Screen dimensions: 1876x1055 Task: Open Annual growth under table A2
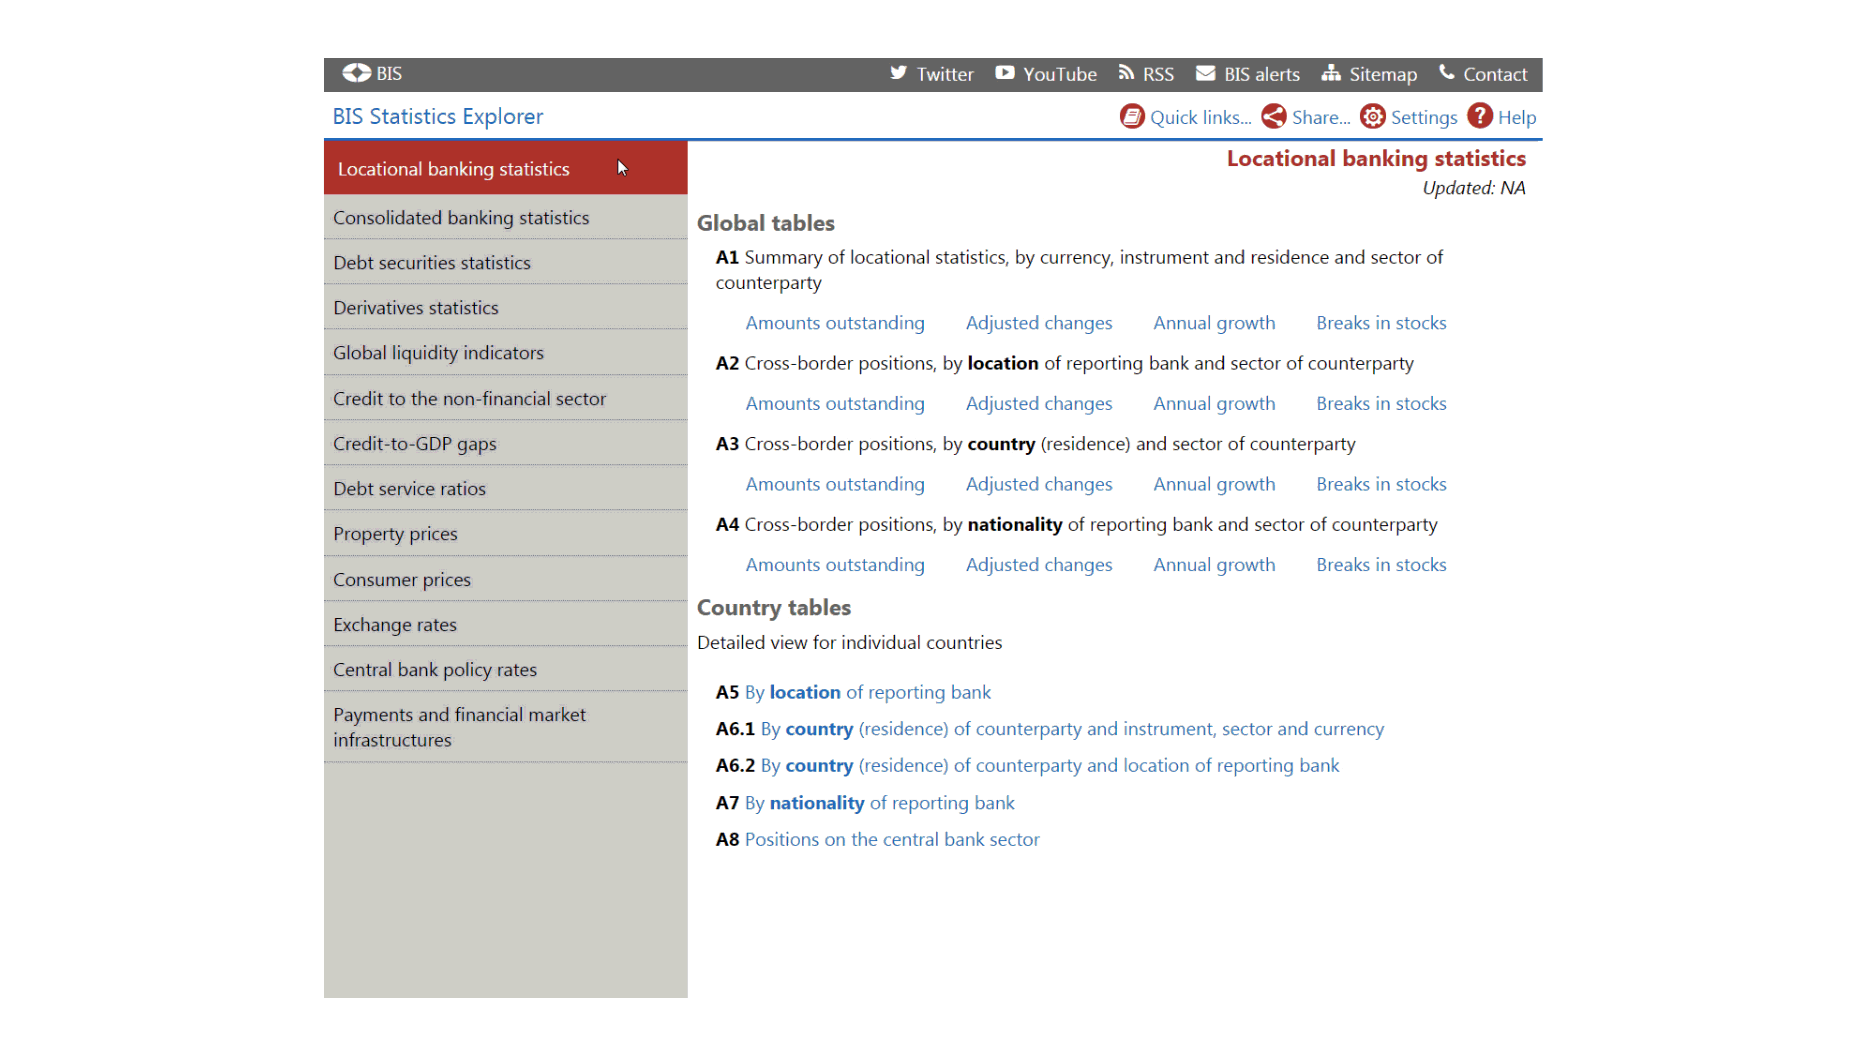coord(1214,403)
